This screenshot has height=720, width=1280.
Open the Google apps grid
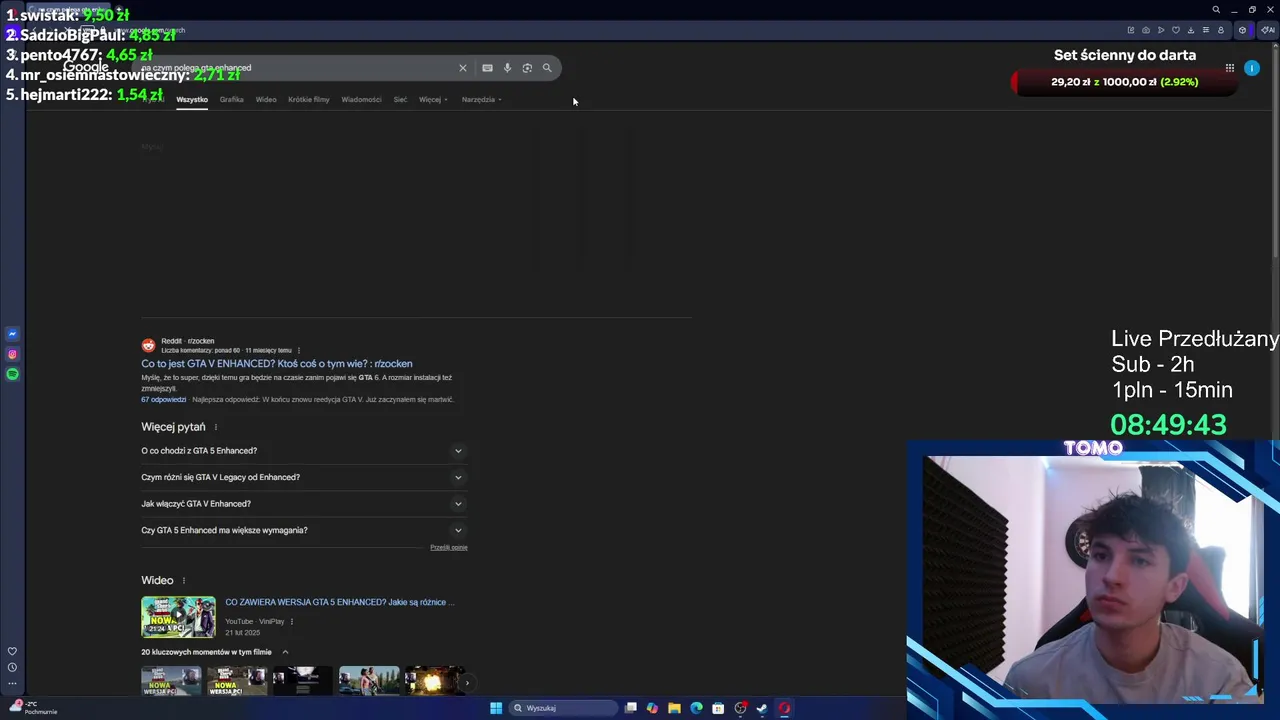(x=1230, y=68)
